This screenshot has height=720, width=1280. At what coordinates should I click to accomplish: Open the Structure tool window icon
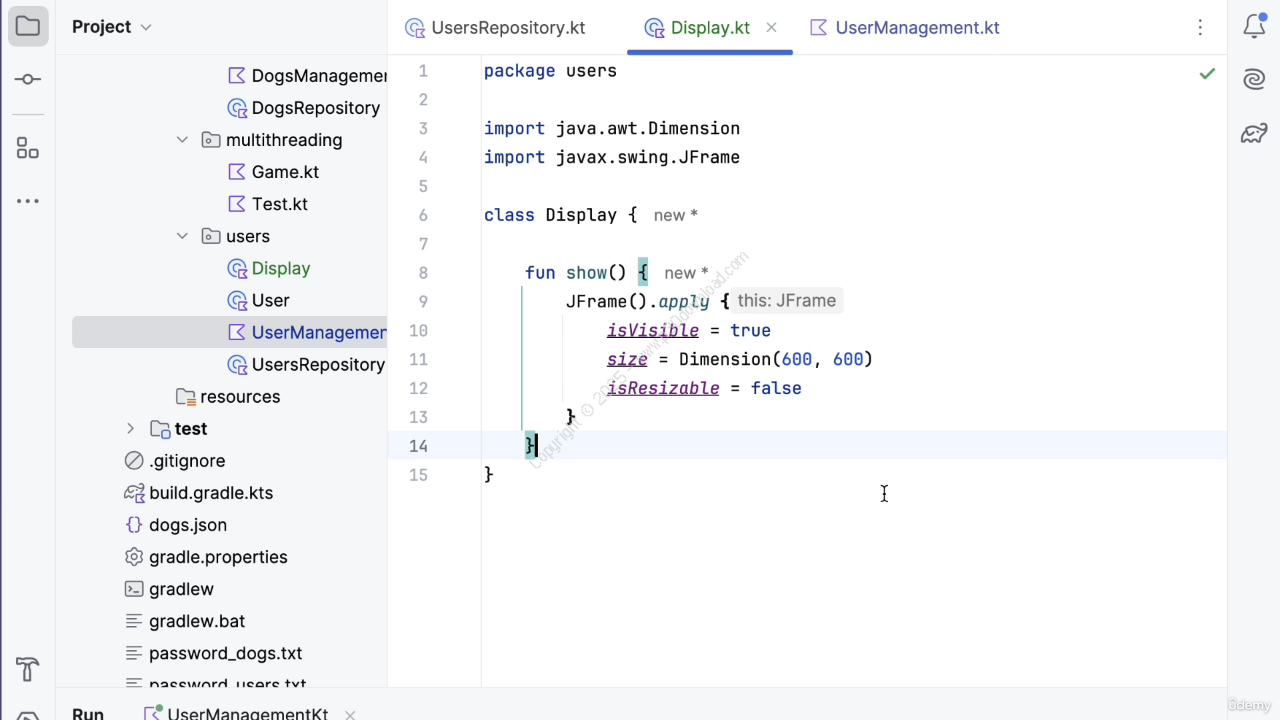28,149
